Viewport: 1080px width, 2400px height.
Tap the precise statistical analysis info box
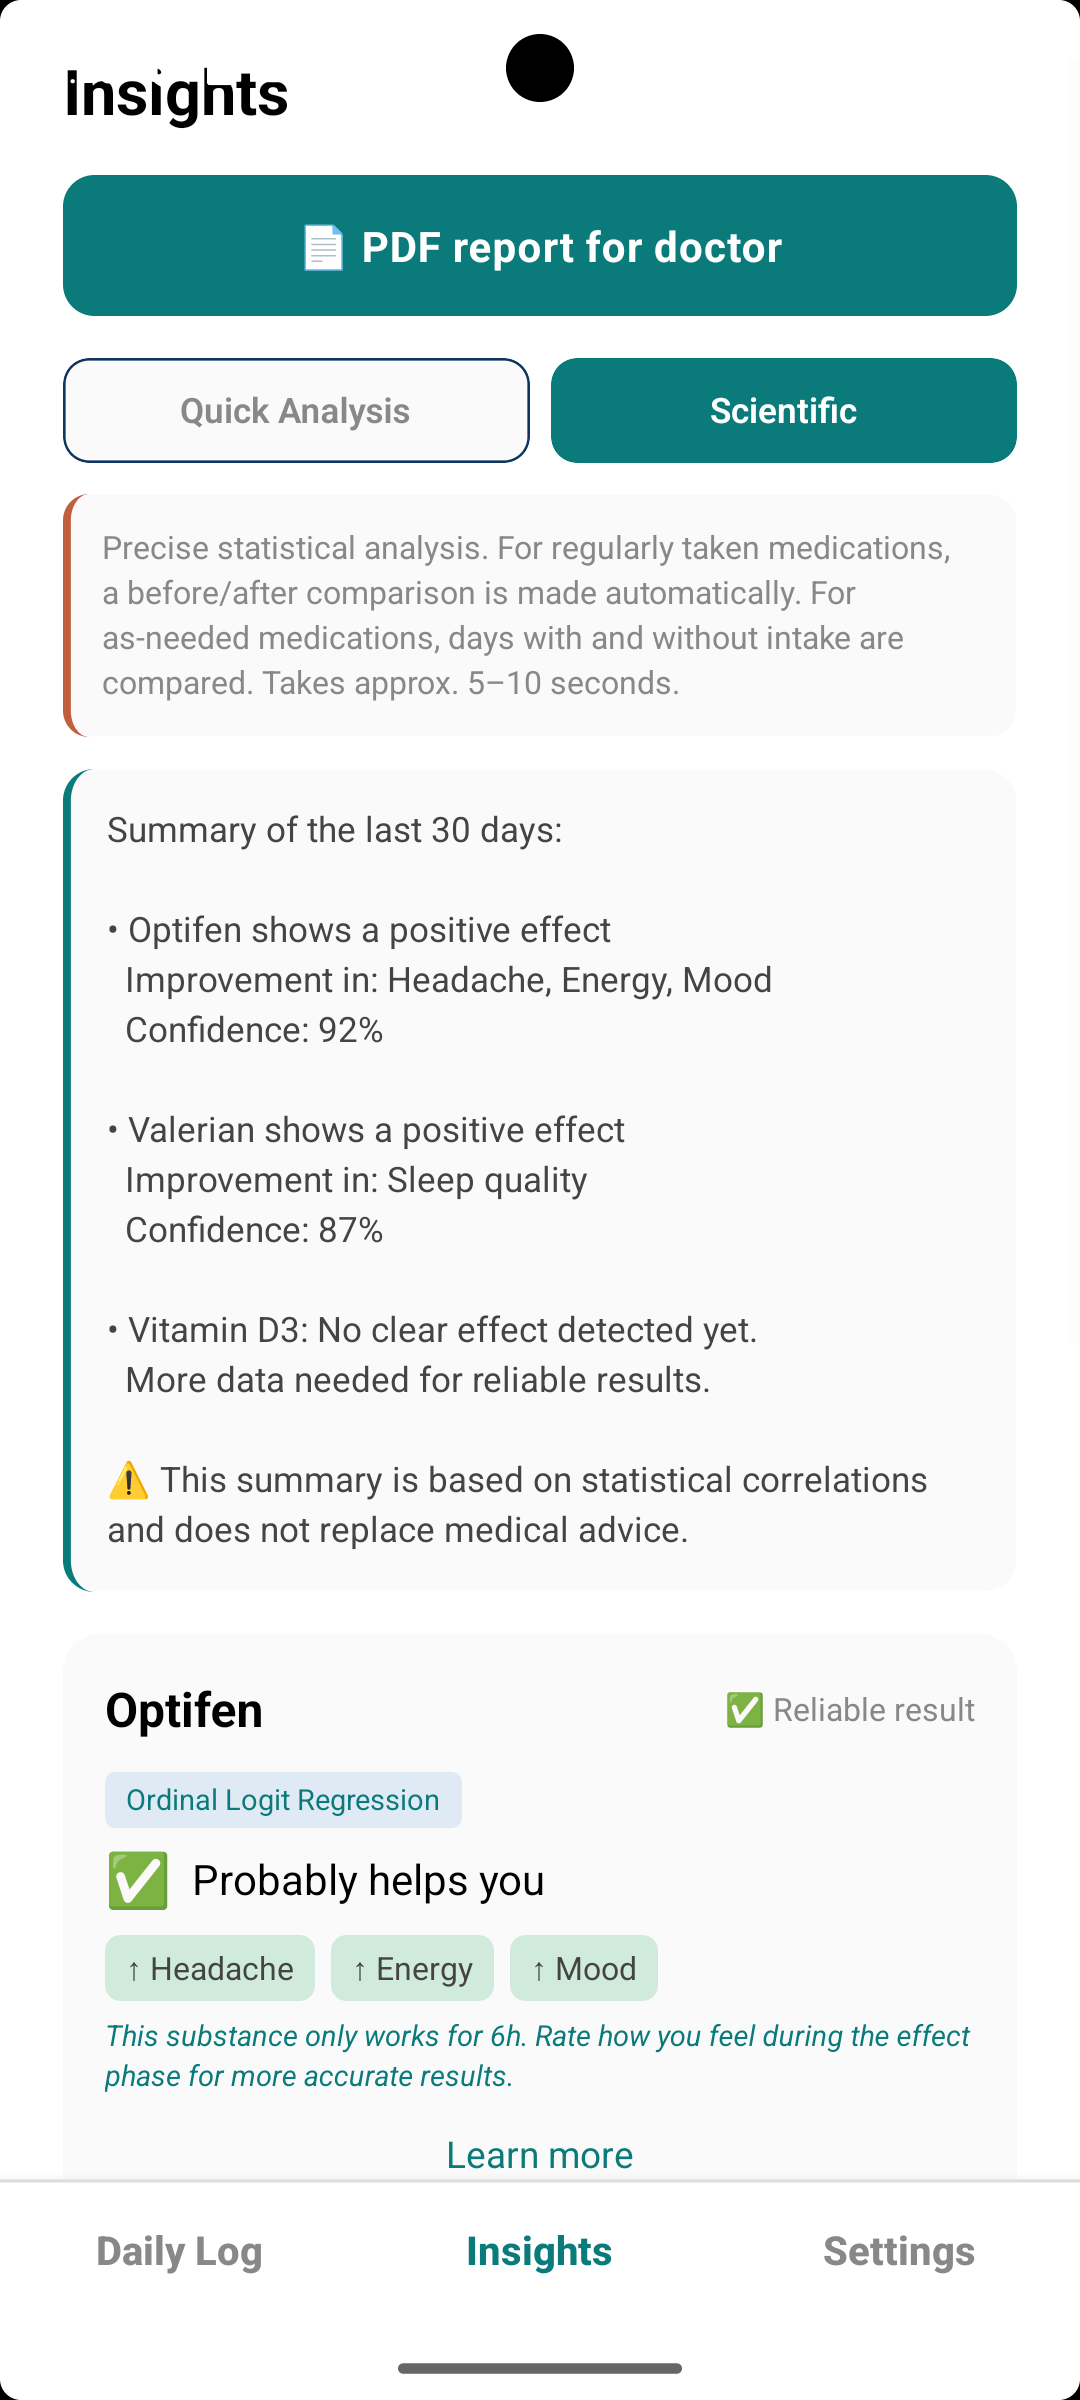point(540,615)
